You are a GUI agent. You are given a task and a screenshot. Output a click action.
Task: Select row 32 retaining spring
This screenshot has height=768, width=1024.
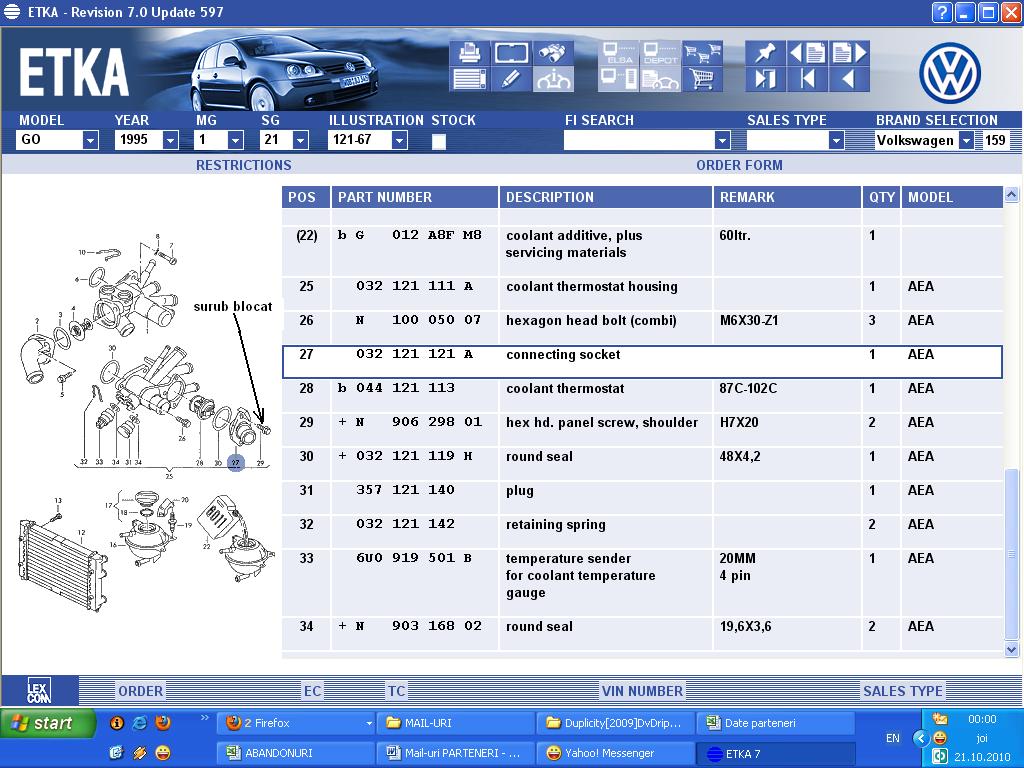tap(642, 532)
